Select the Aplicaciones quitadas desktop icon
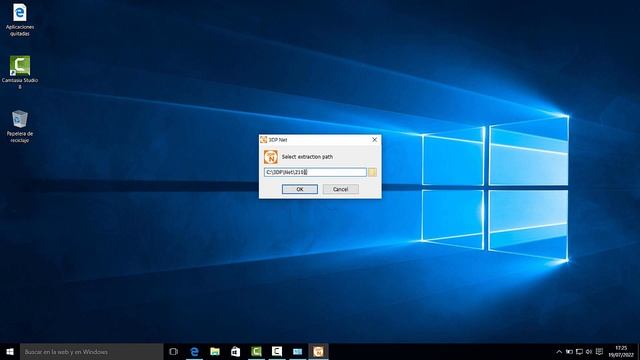The height and width of the screenshot is (360, 640). [20, 20]
